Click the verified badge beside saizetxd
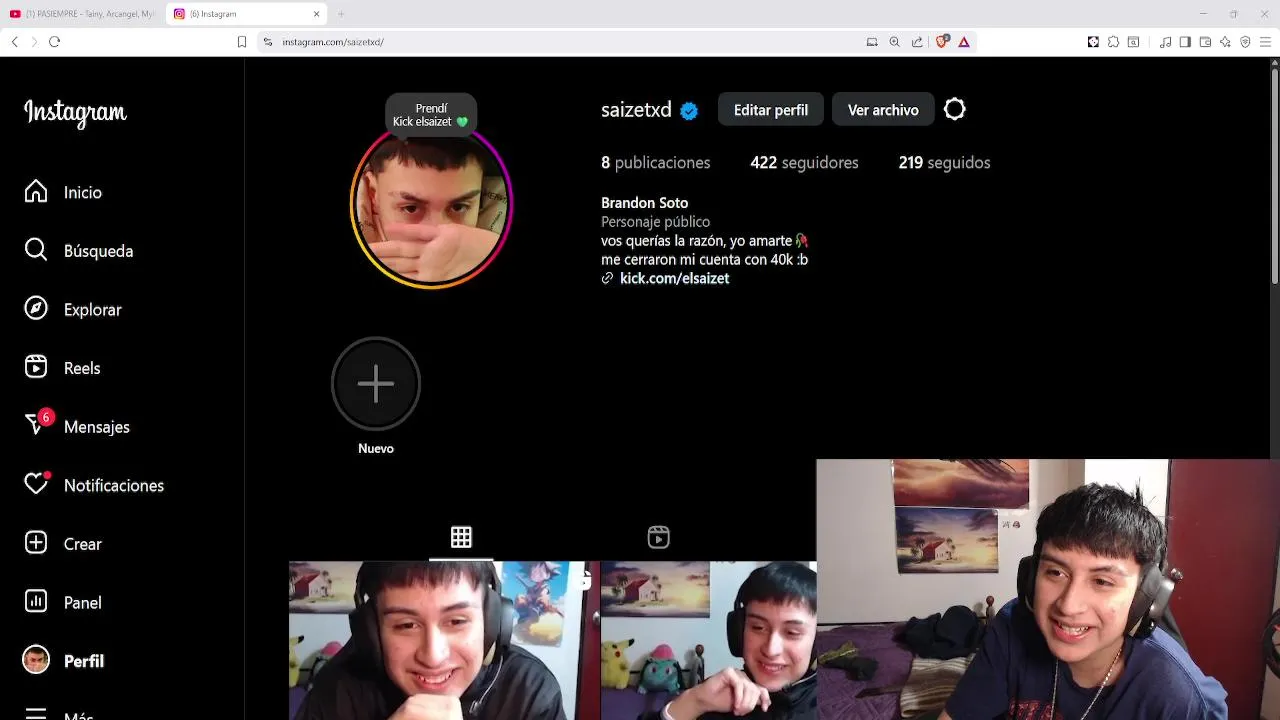 (689, 111)
